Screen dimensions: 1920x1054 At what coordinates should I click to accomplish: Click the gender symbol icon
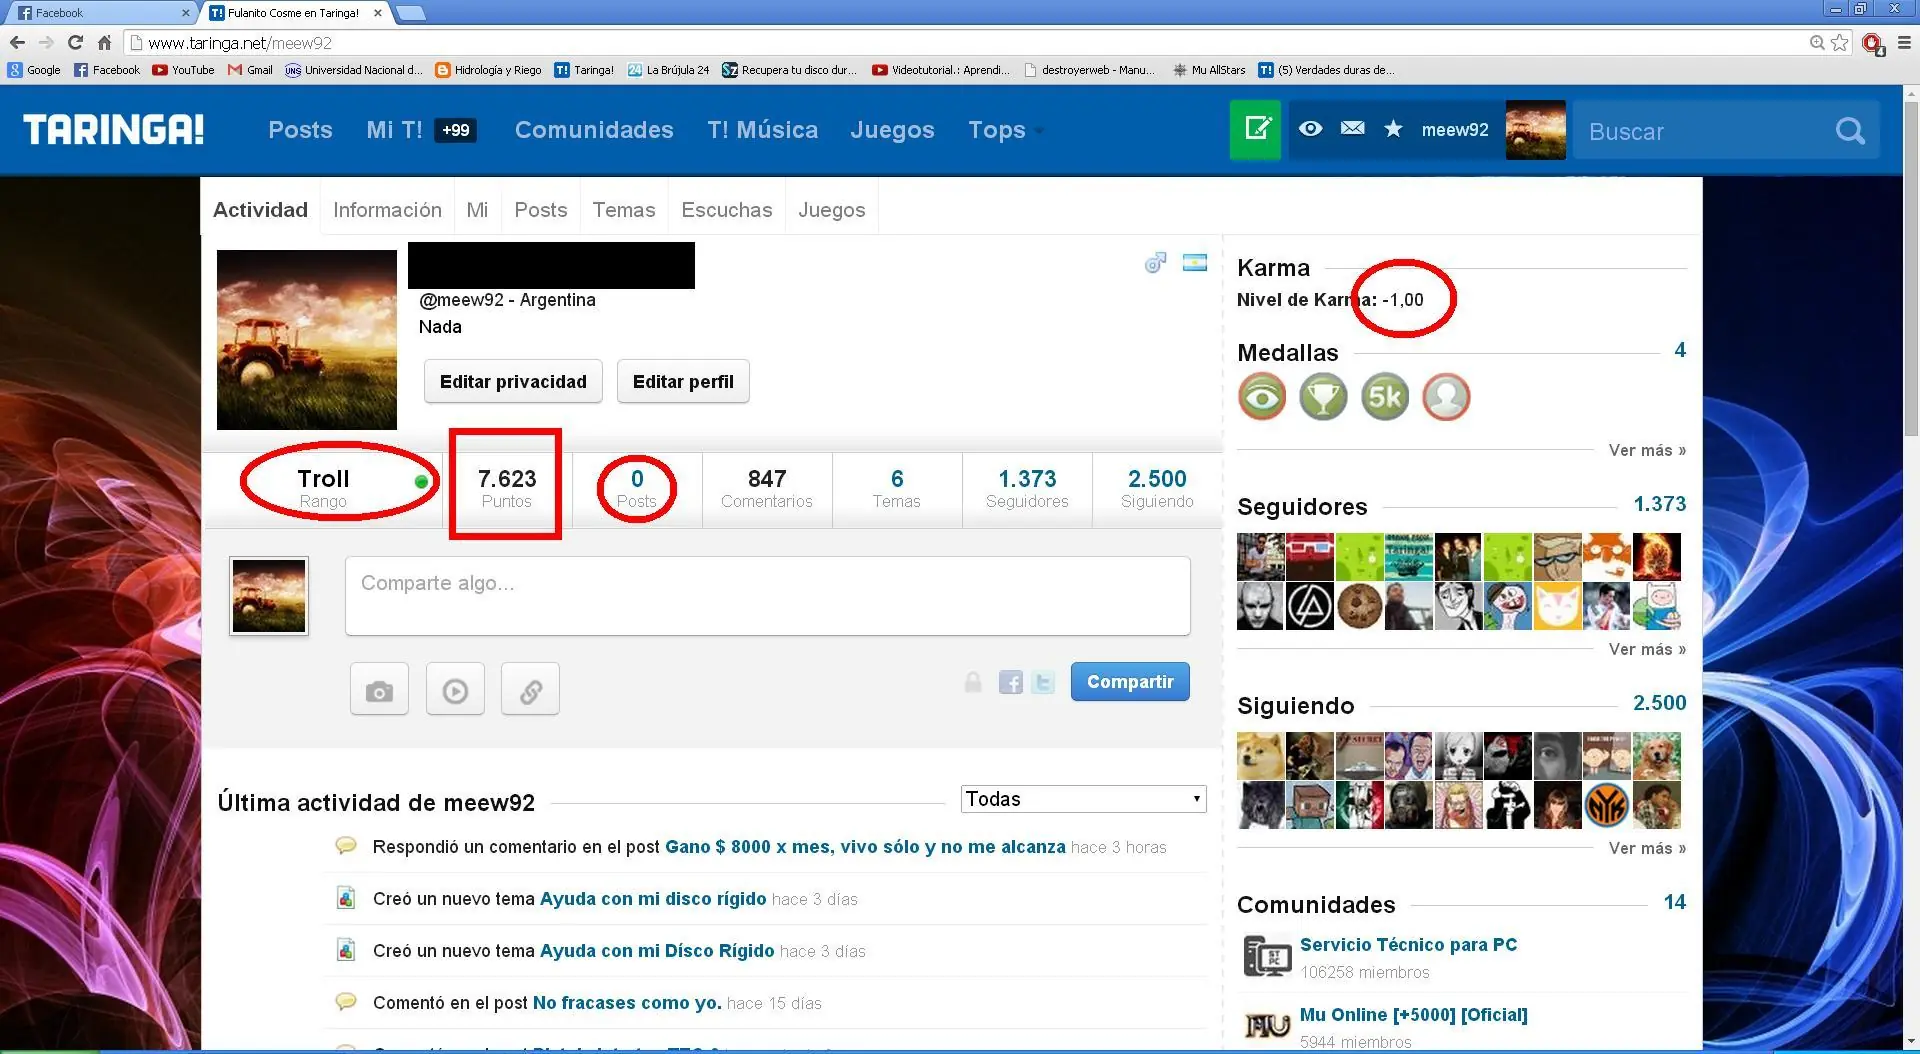[1155, 263]
